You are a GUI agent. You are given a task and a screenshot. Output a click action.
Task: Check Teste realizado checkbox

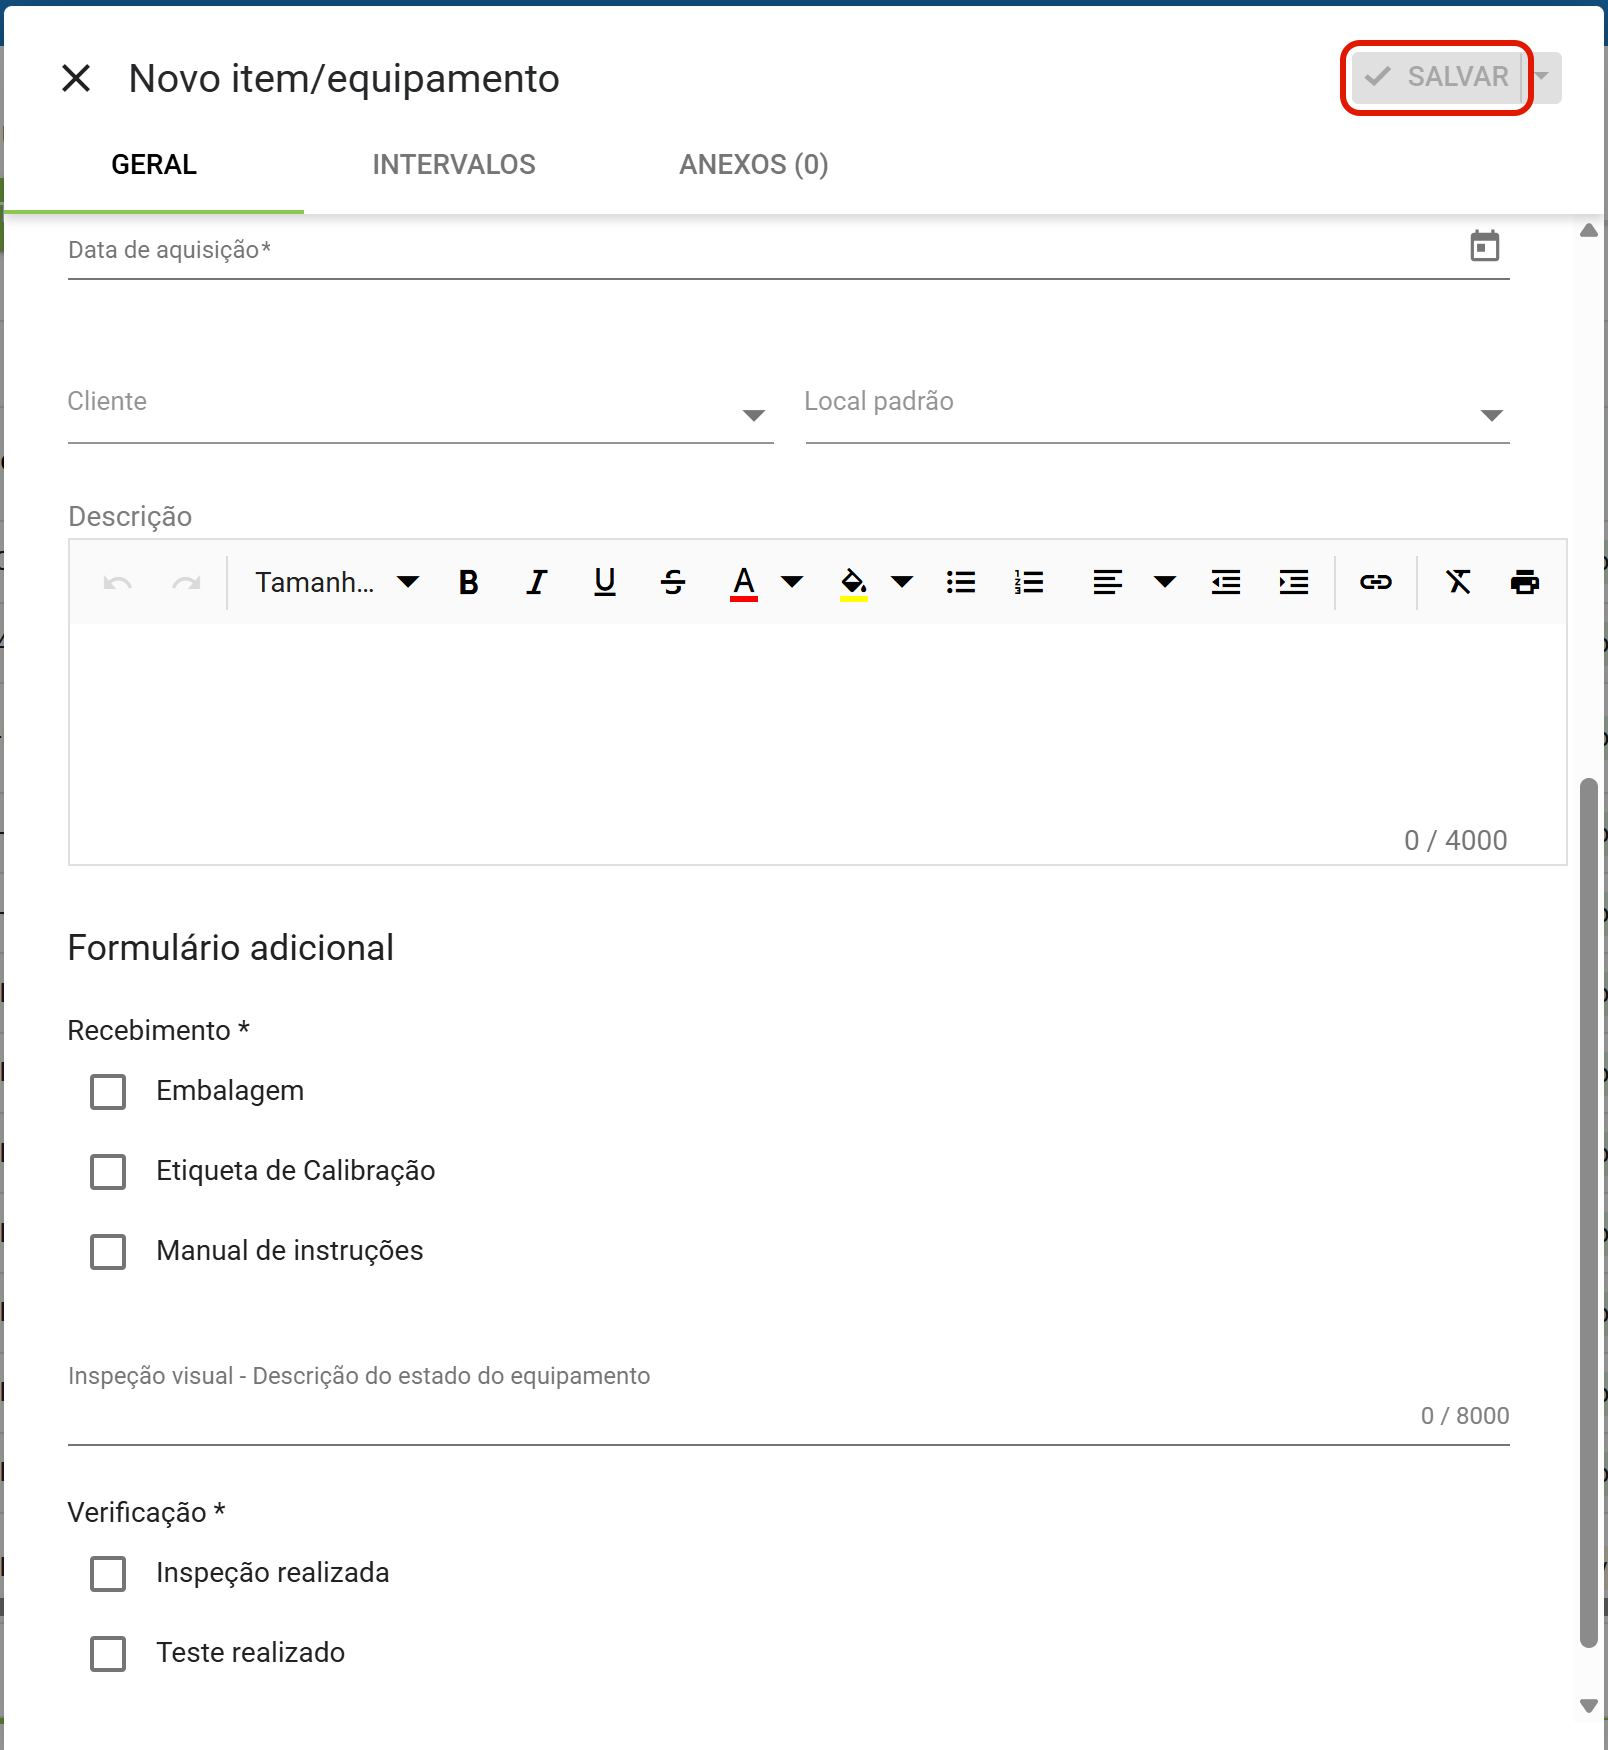108,1654
